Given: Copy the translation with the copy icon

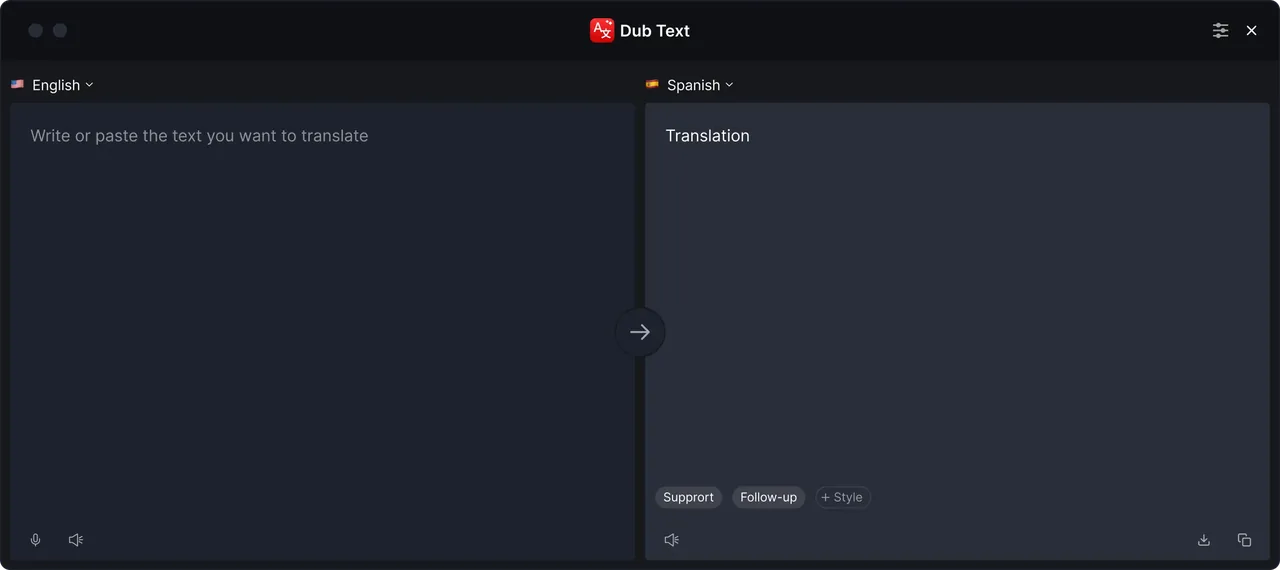Looking at the screenshot, I should coord(1244,540).
